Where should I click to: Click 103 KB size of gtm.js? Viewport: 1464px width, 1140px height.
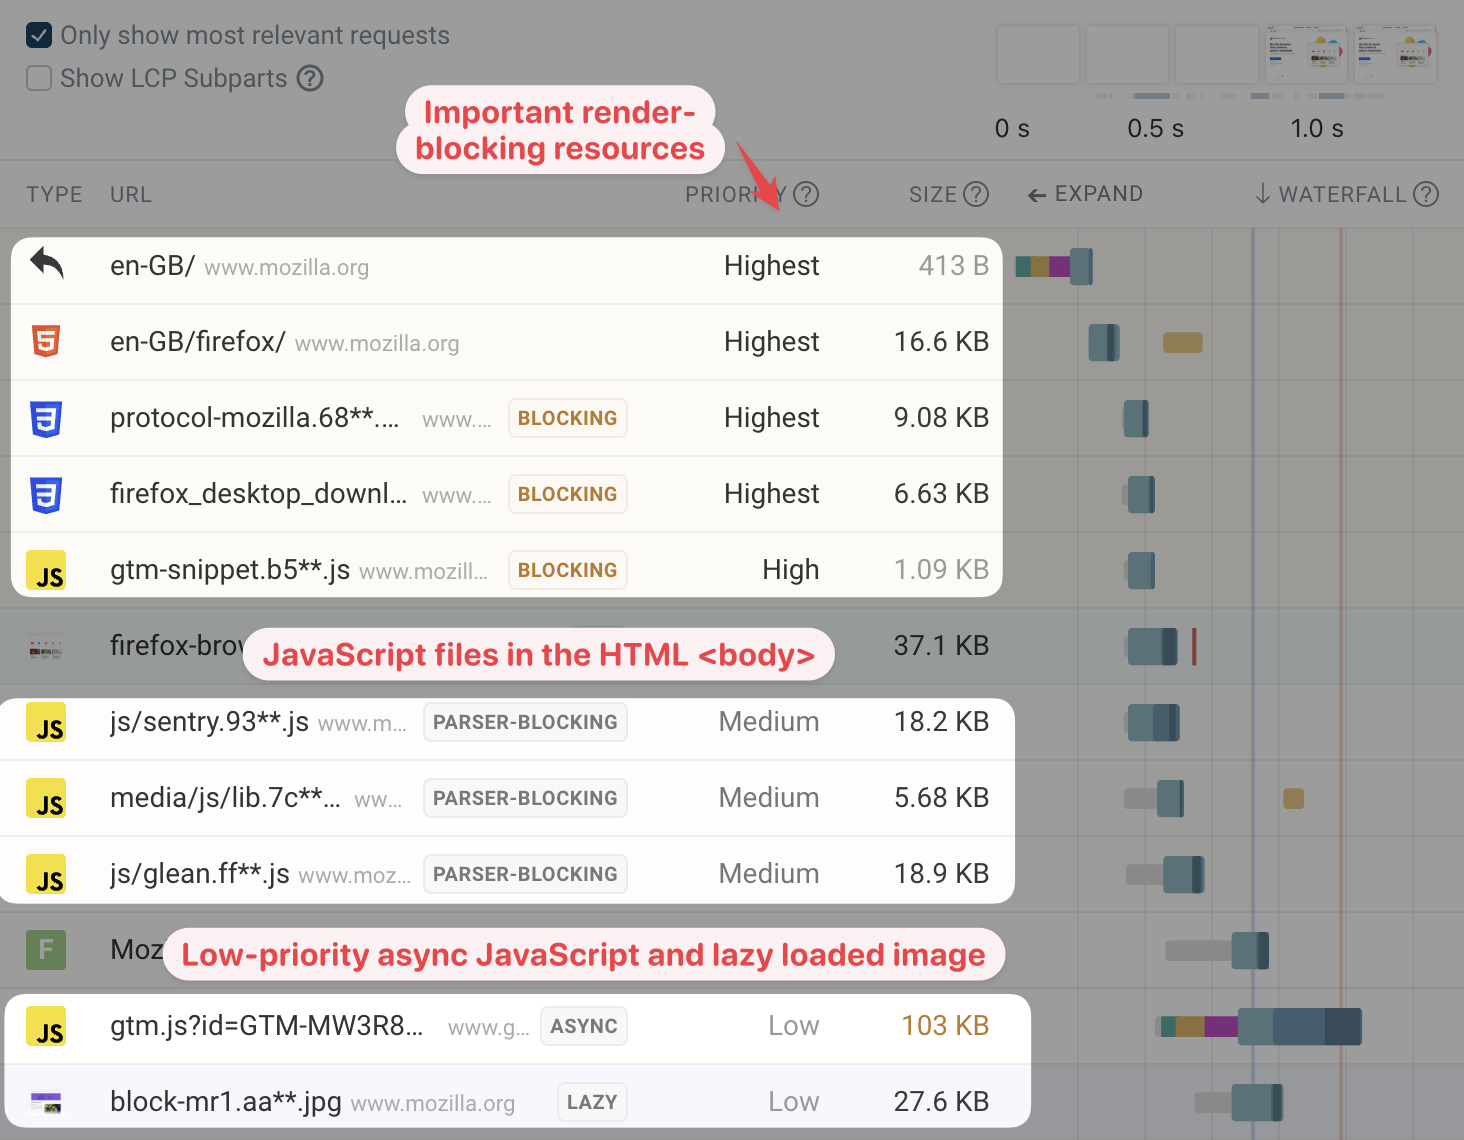pyautogui.click(x=945, y=1026)
